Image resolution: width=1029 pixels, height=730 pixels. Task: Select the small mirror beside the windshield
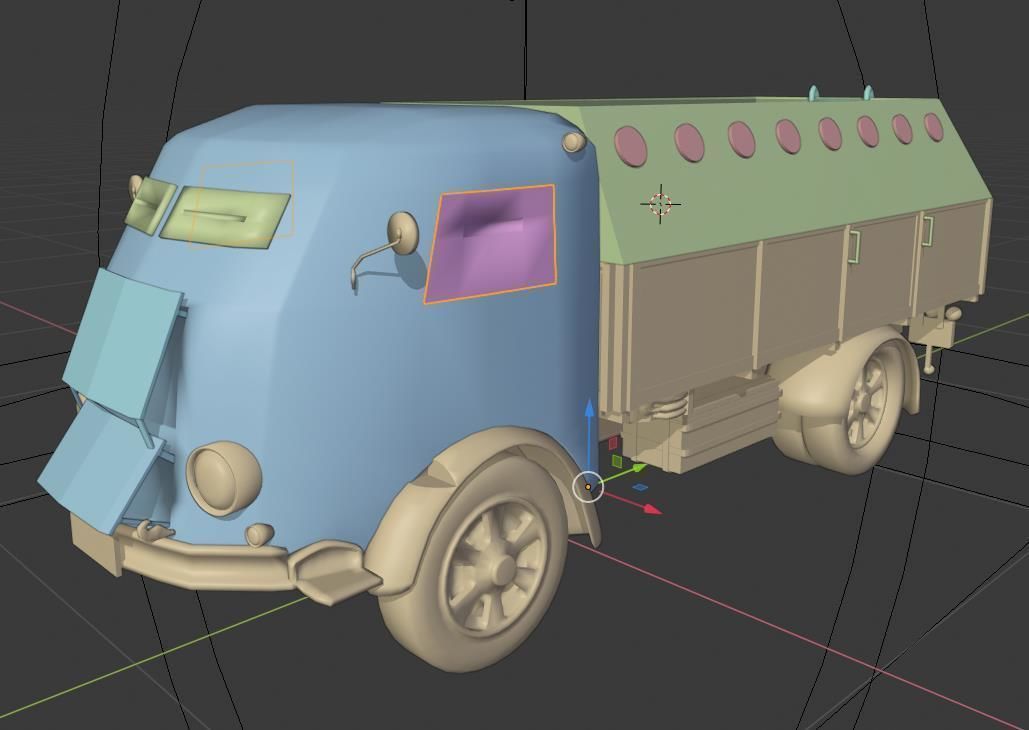(x=135, y=186)
